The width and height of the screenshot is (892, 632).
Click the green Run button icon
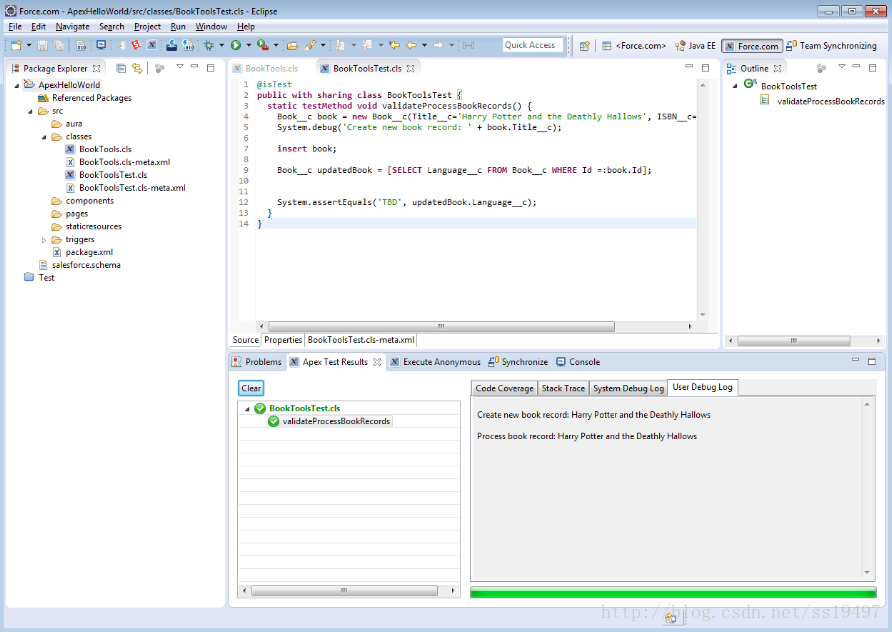[x=236, y=45]
